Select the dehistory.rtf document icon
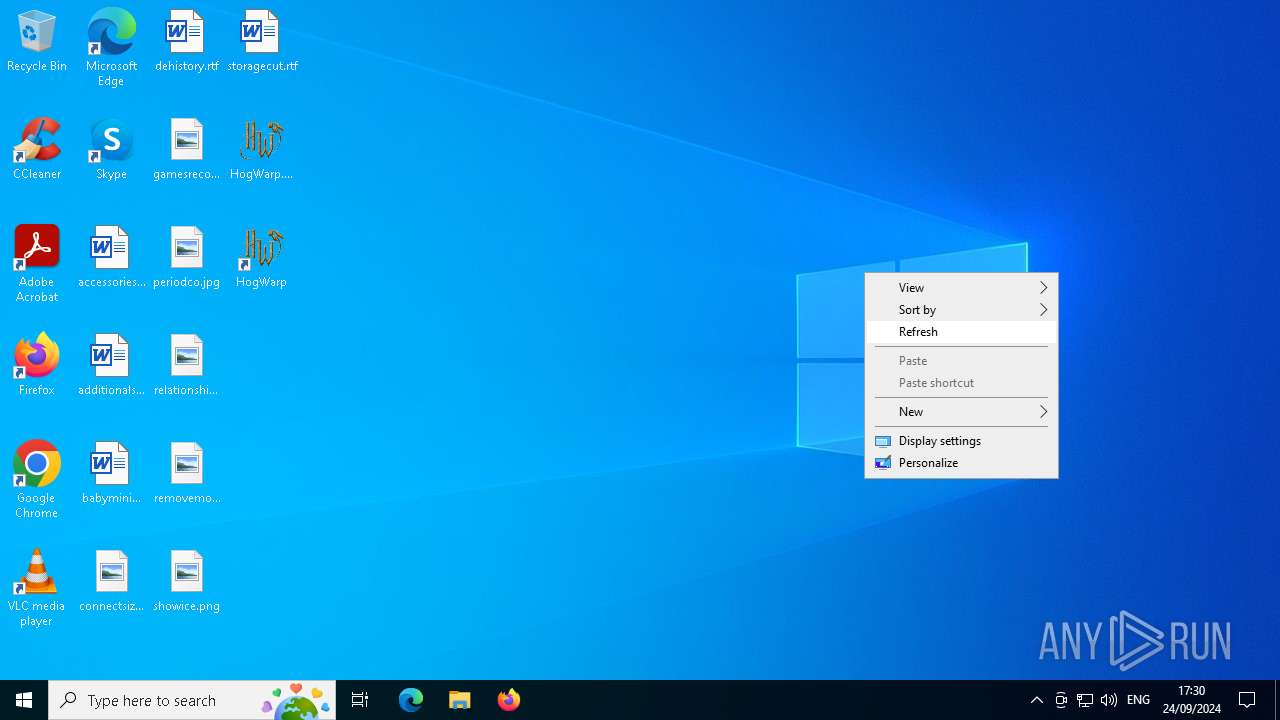Screen dimensions: 1280x720 pos(186,42)
